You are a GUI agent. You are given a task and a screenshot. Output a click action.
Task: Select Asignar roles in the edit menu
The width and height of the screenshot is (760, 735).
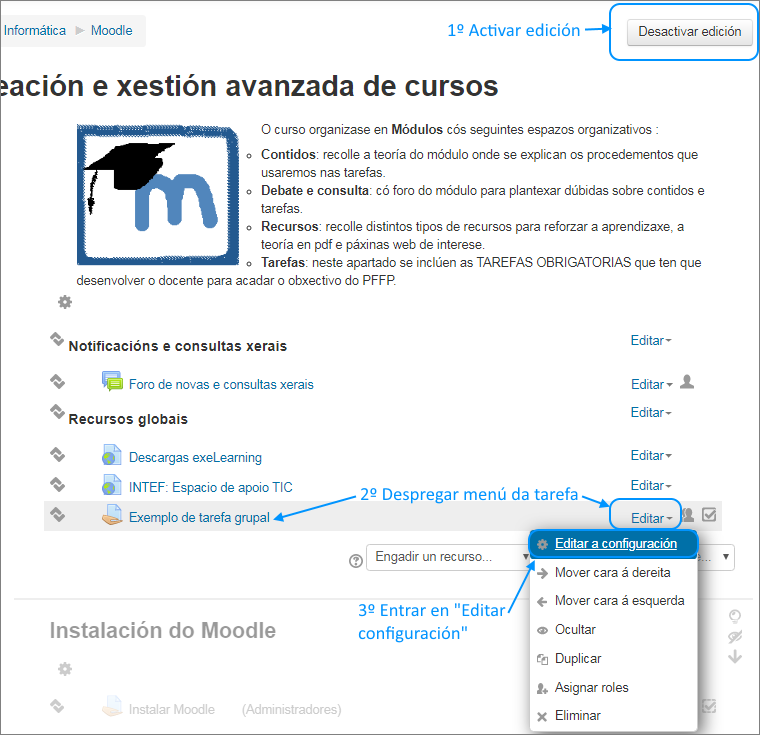coord(613,687)
